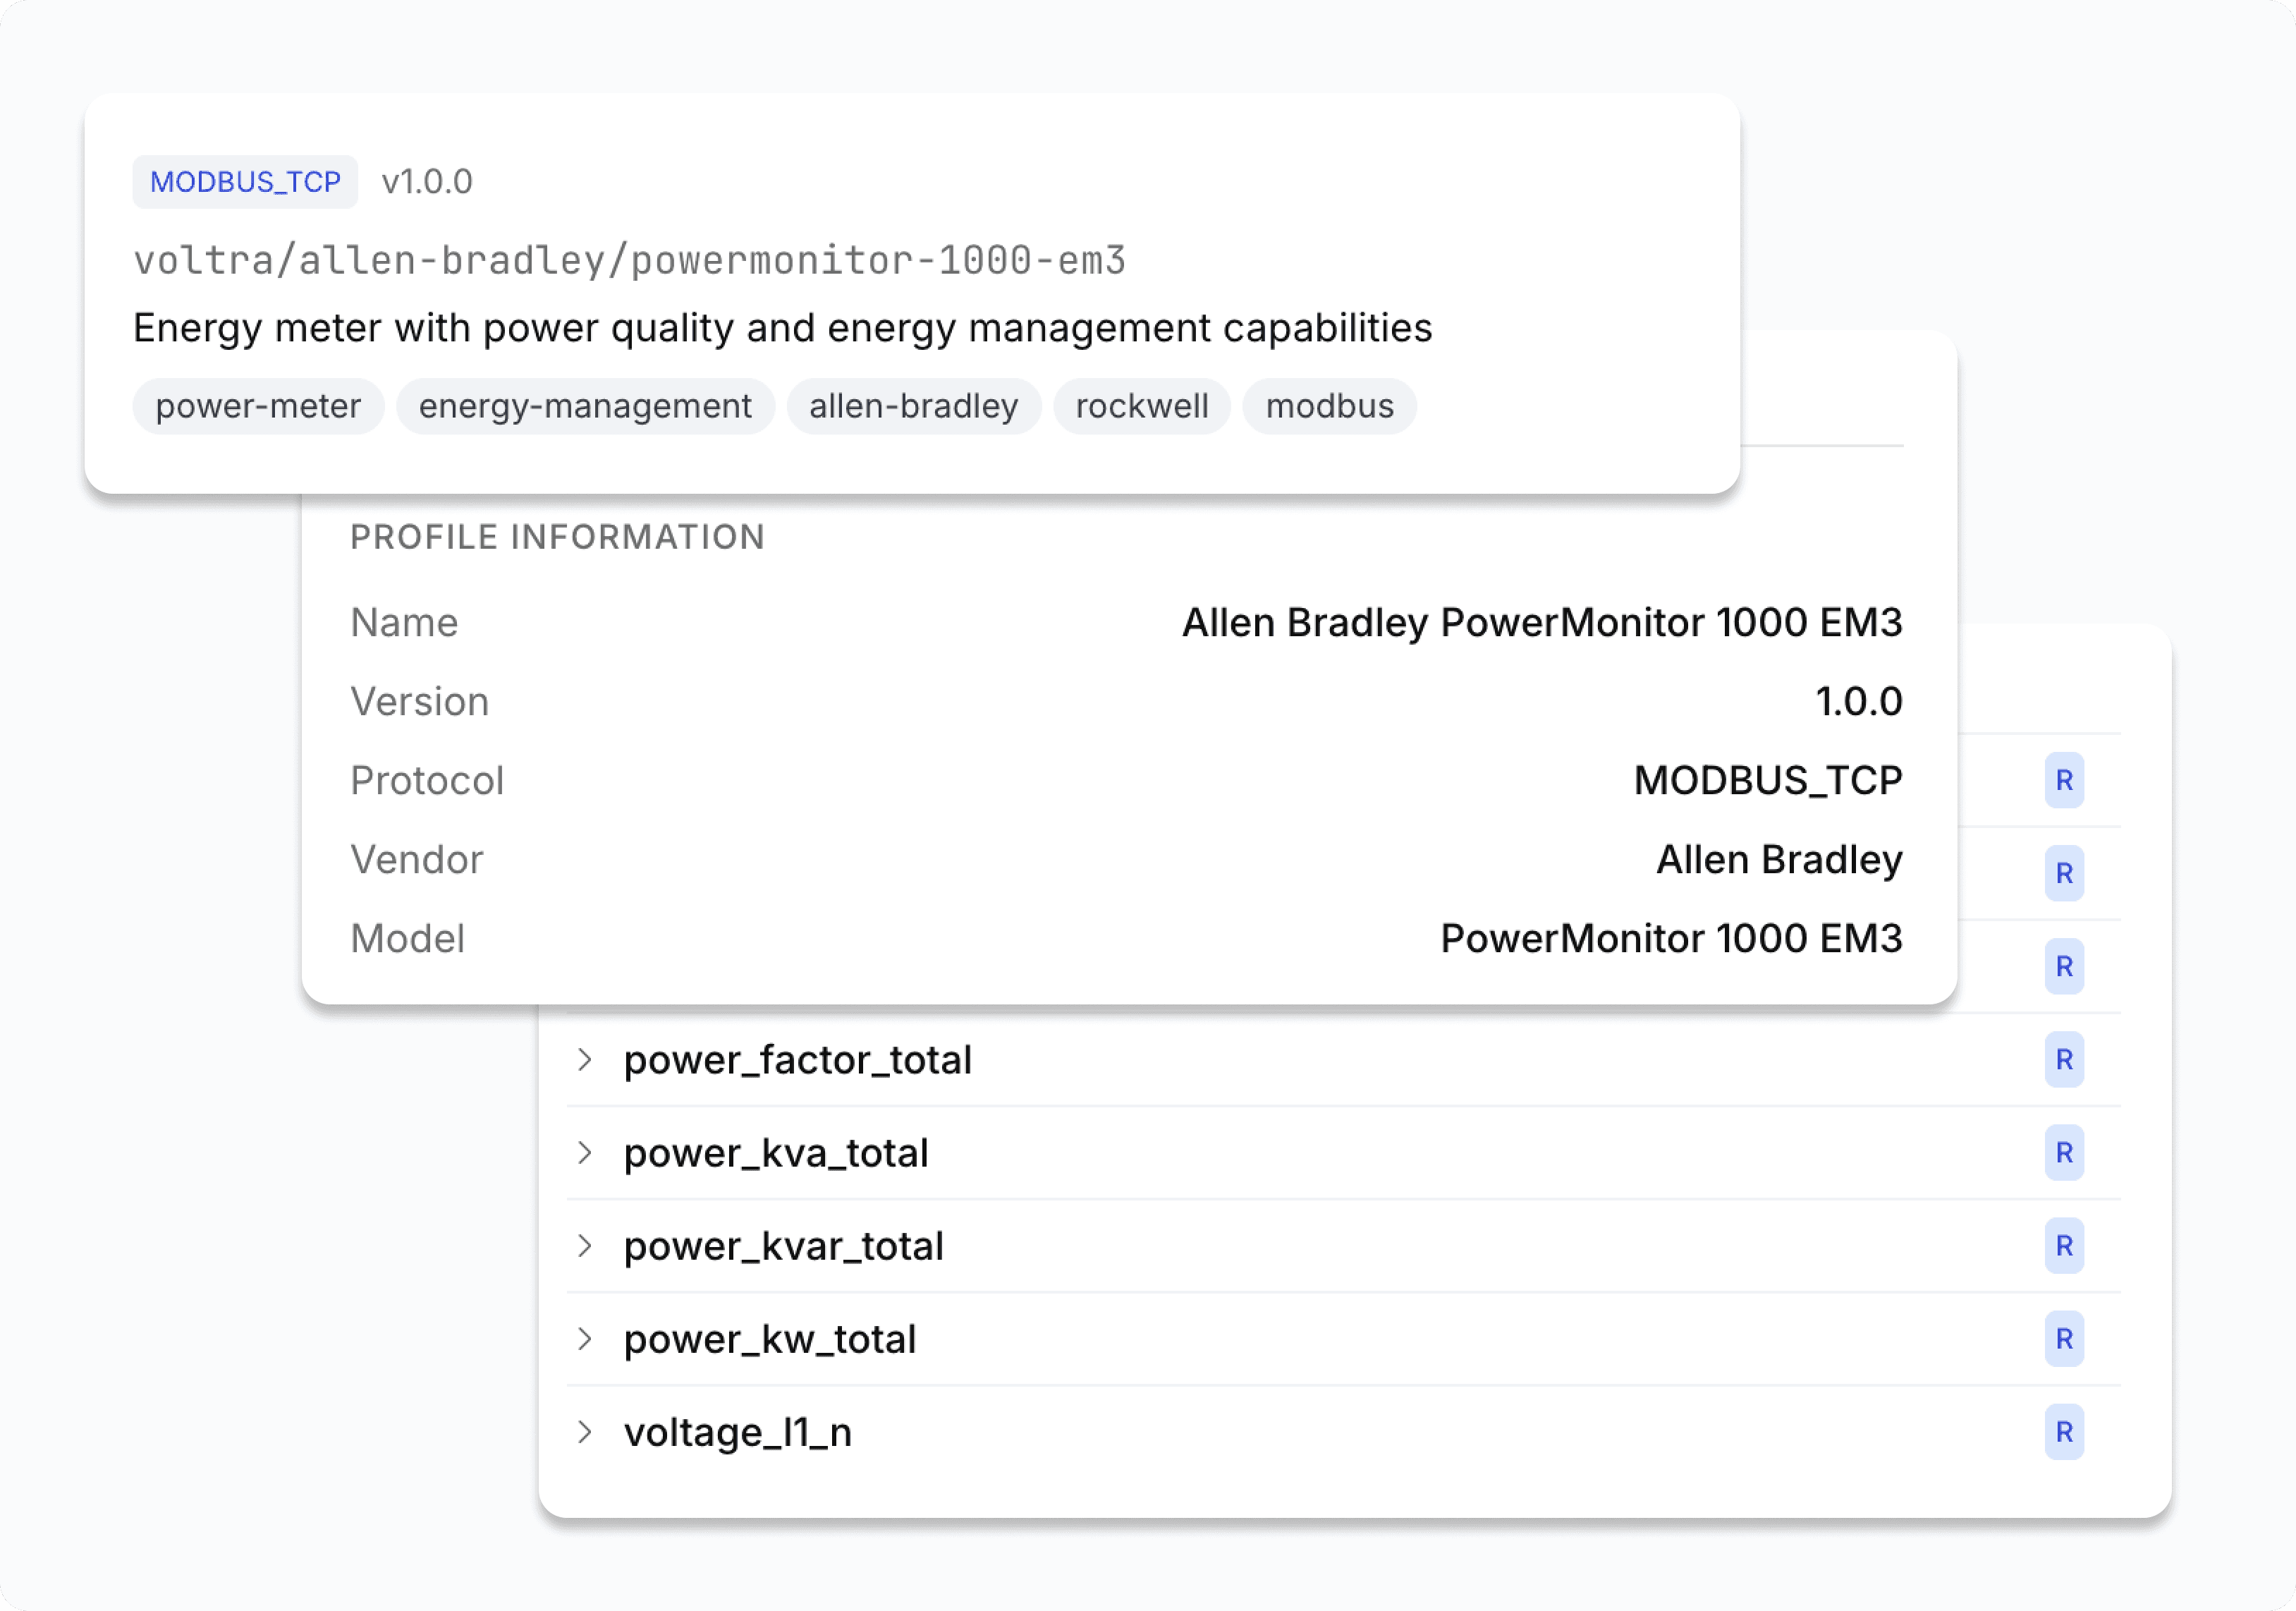Click the R badge on voltage_l1_n
2296x1611 pixels.
(2063, 1432)
